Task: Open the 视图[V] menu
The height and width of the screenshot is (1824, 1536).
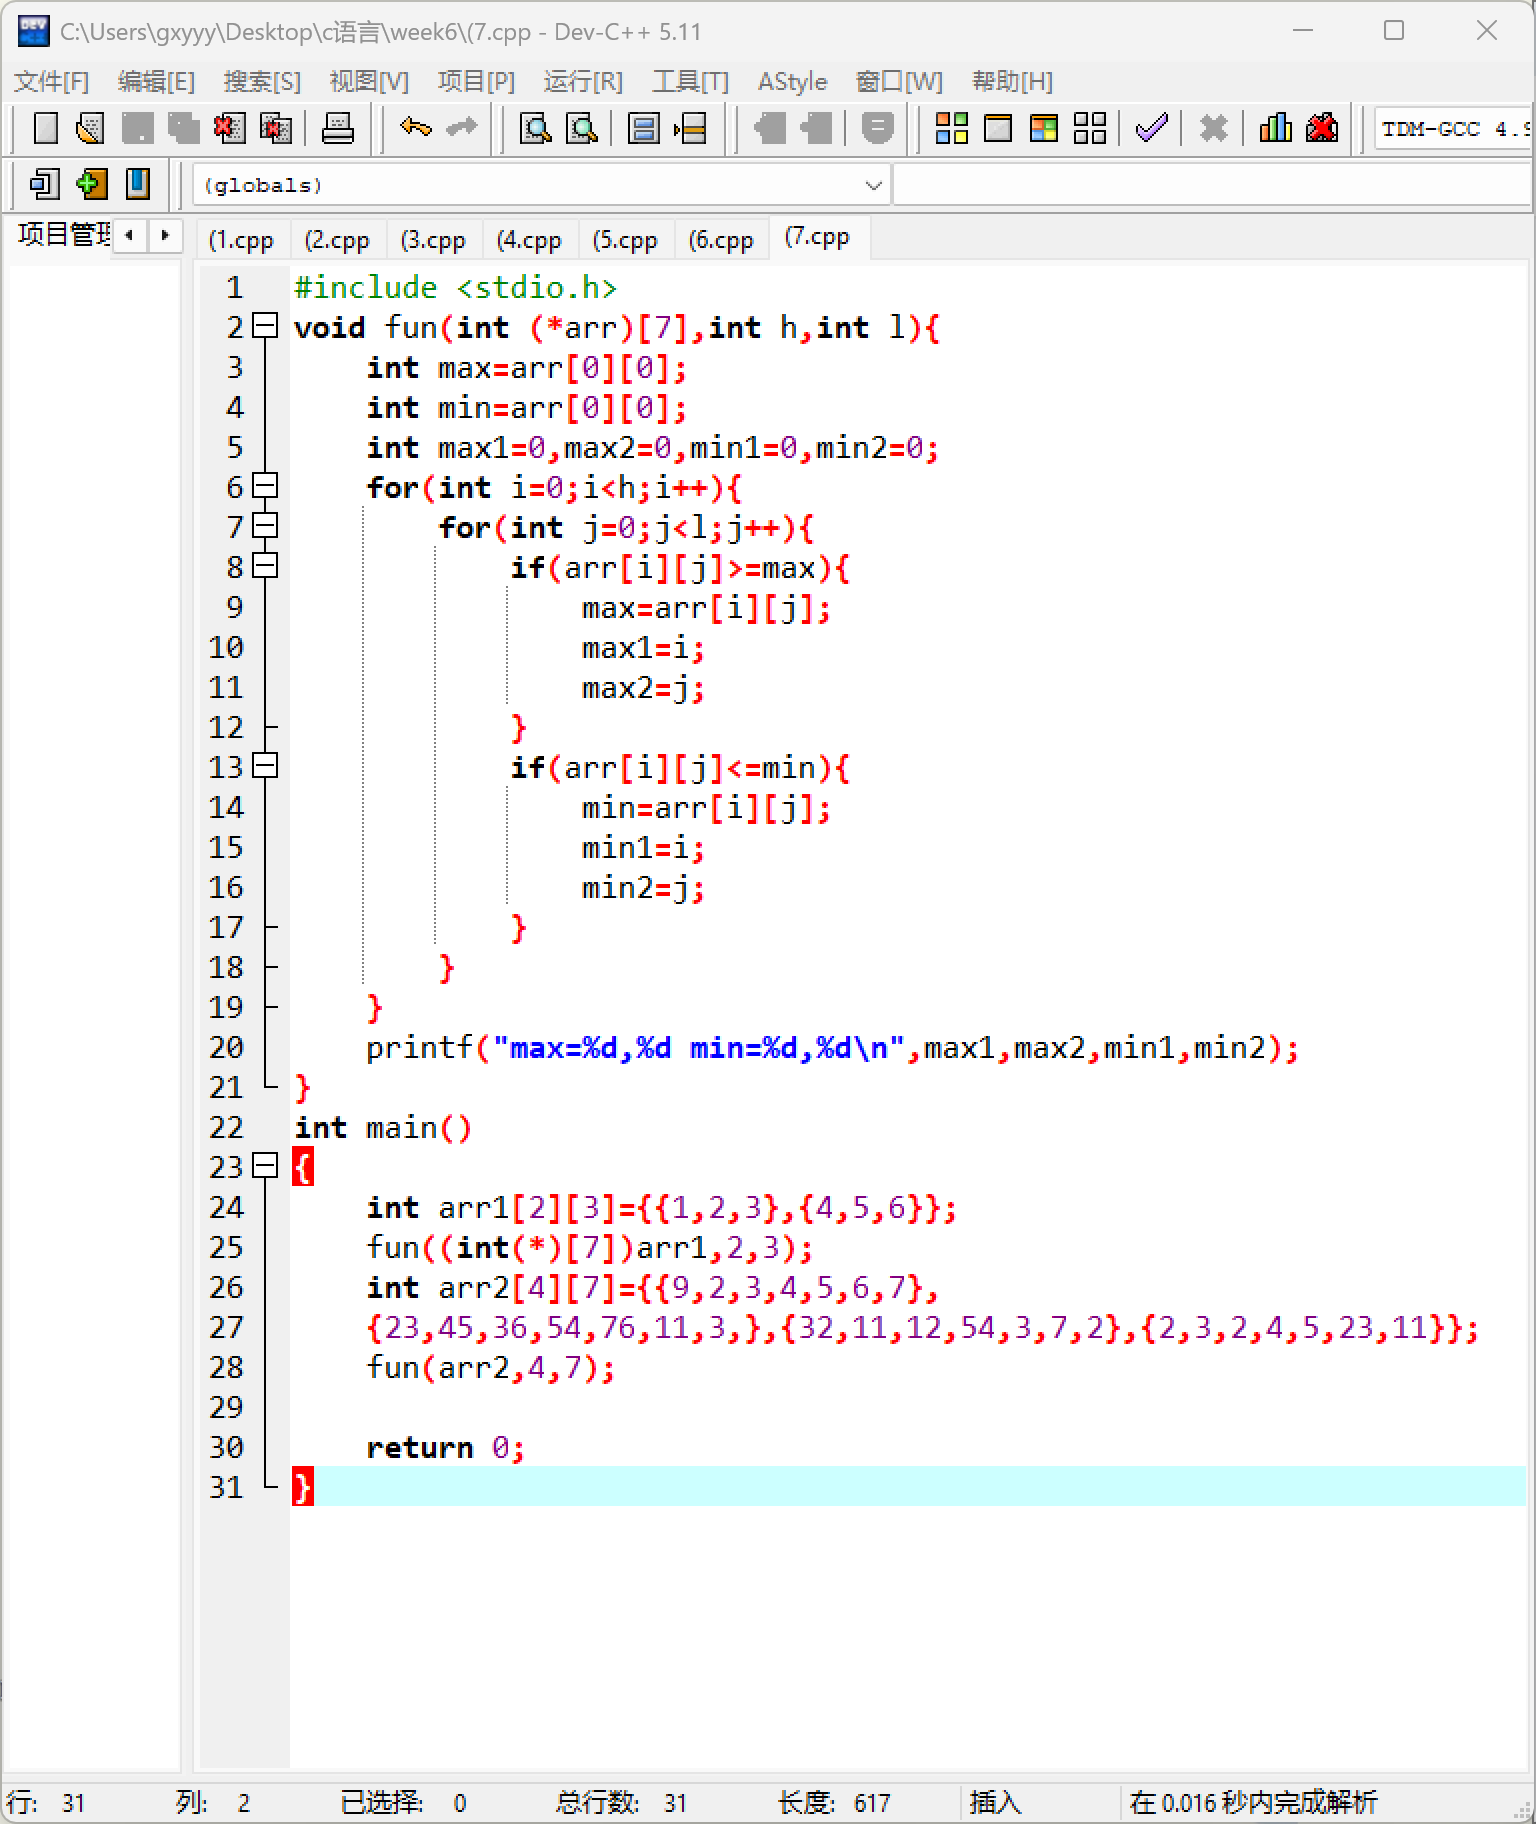Action: coord(369,81)
